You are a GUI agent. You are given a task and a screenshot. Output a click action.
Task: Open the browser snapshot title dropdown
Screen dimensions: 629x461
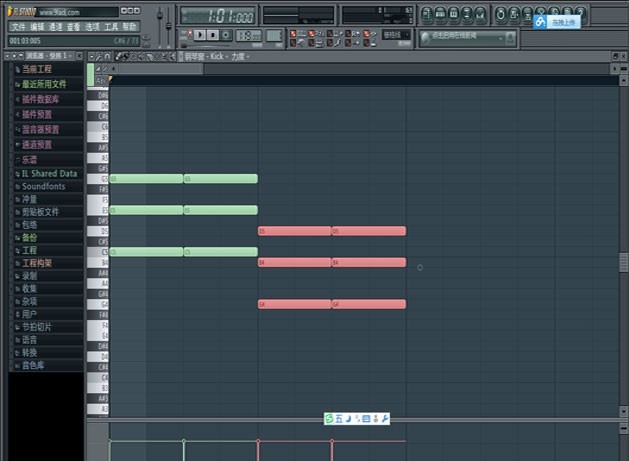pyautogui.click(x=49, y=56)
